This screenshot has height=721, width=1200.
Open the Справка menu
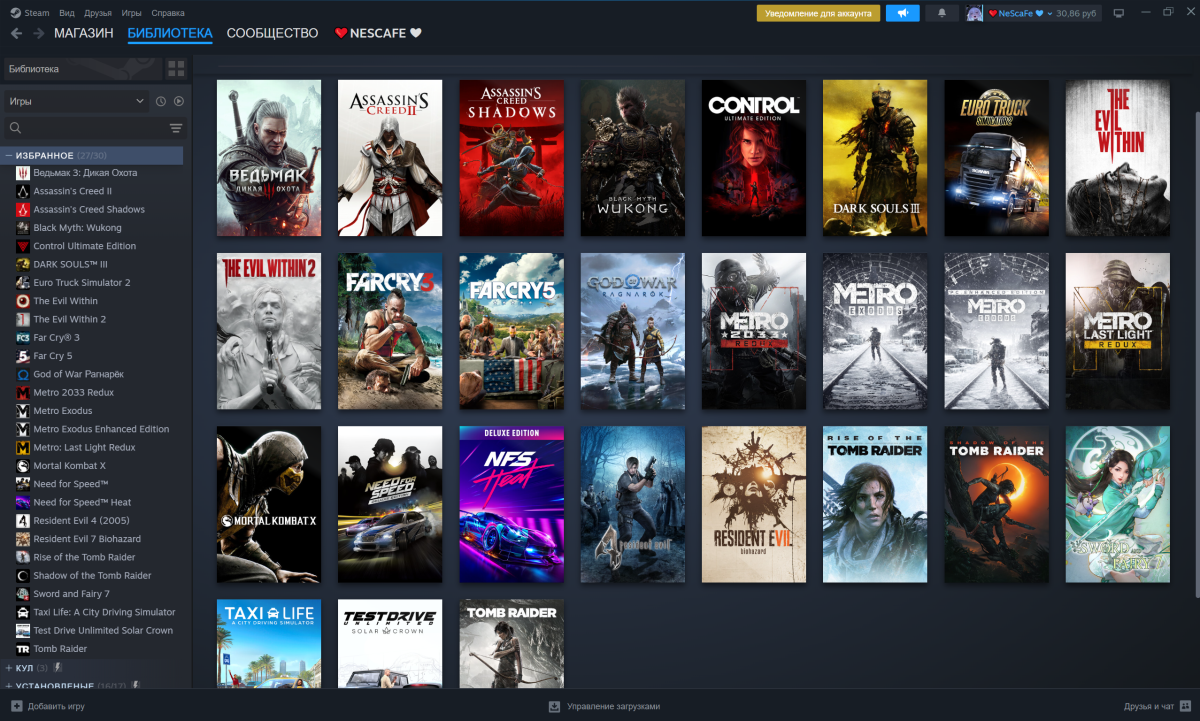click(x=168, y=13)
